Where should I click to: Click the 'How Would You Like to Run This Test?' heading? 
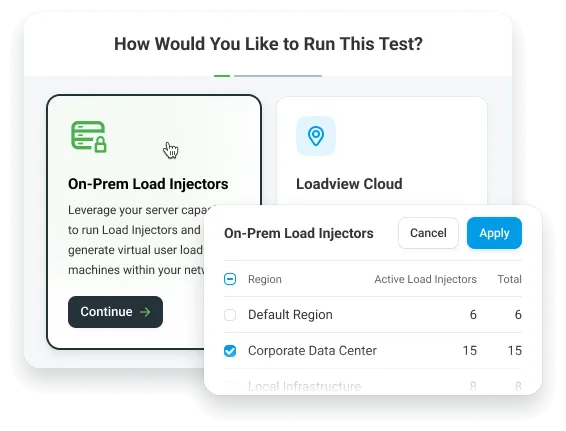tap(268, 44)
